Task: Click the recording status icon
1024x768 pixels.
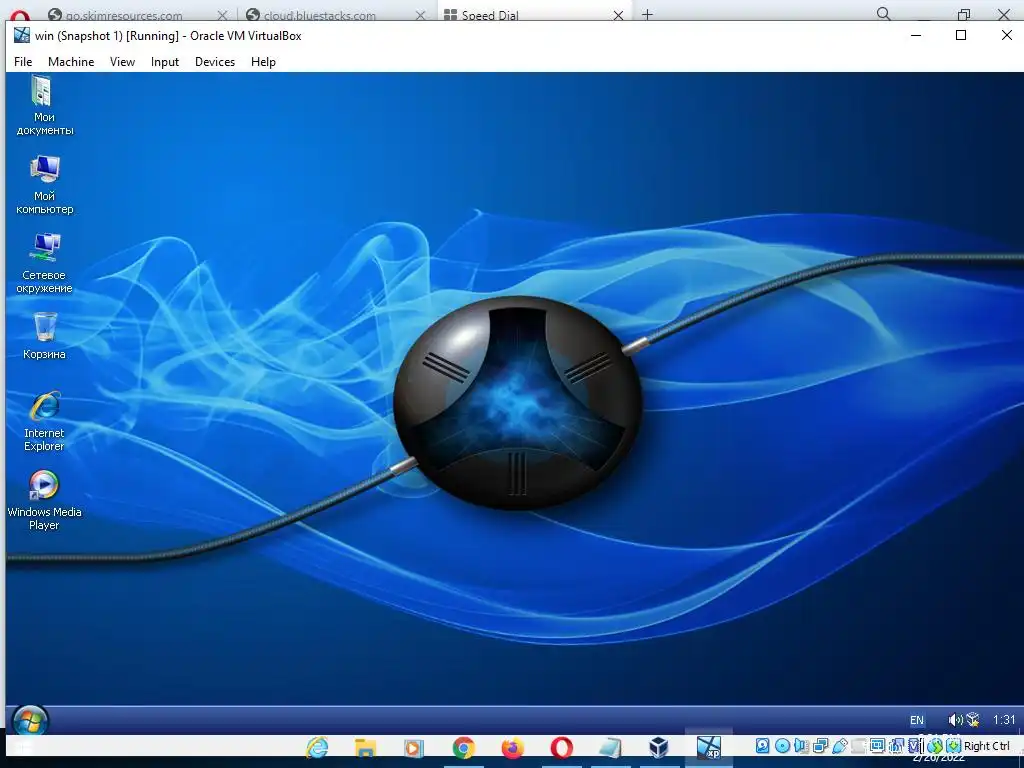Action: pyautogui.click(x=896, y=746)
